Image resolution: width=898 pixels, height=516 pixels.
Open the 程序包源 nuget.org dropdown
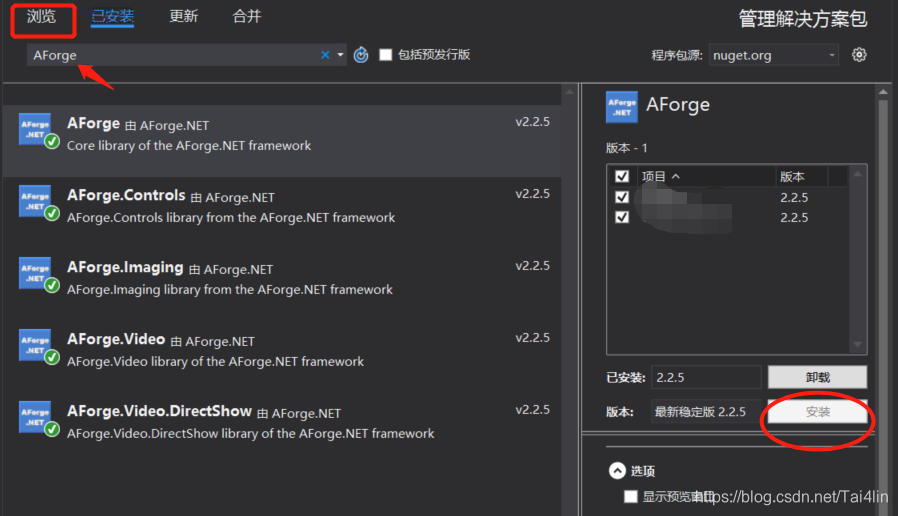773,55
